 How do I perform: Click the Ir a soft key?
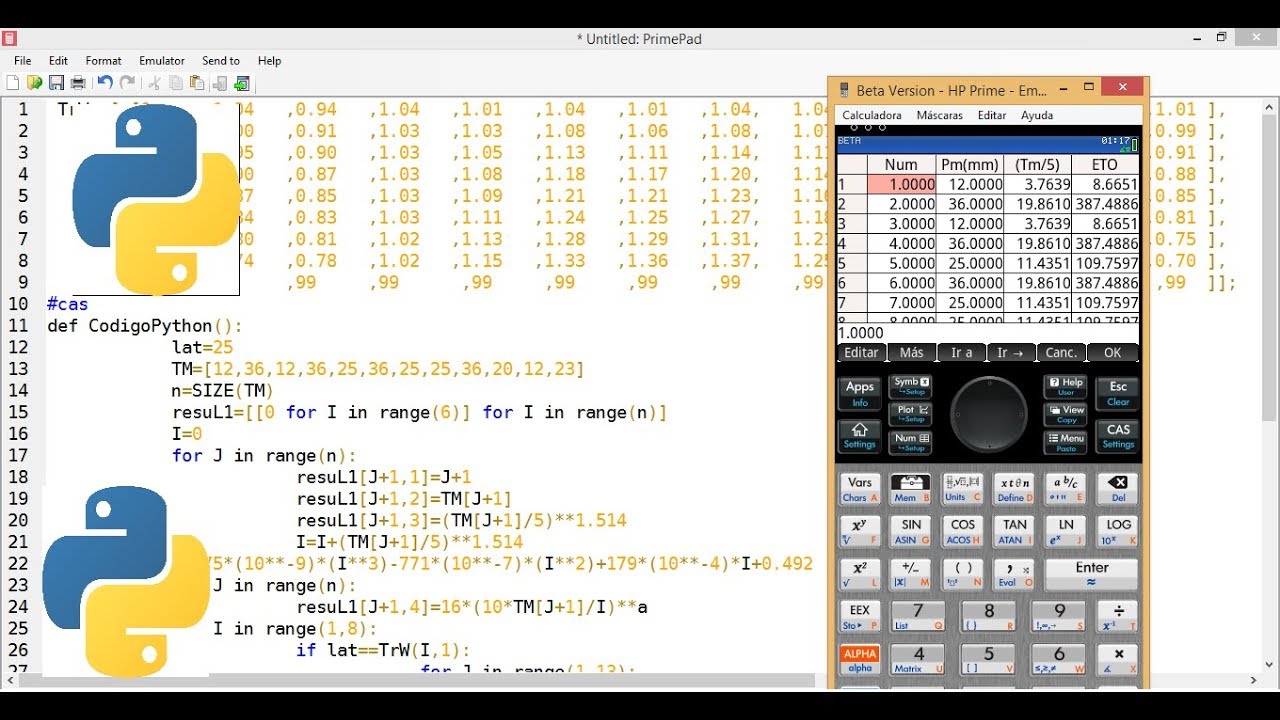961,352
